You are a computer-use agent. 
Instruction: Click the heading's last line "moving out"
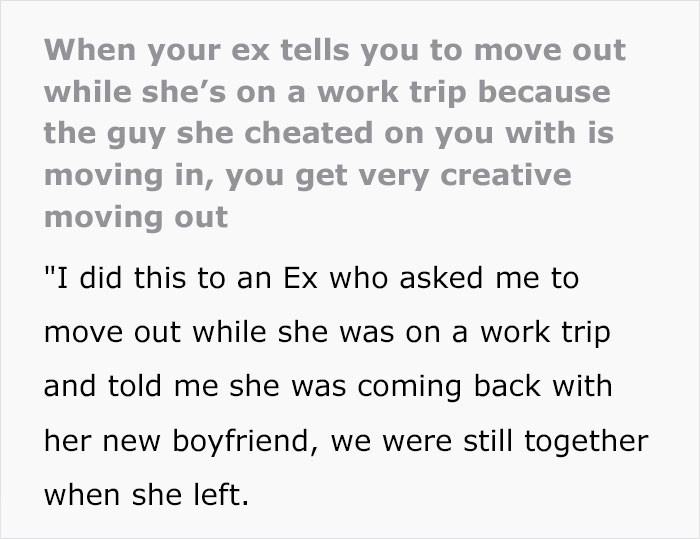pyautogui.click(x=136, y=217)
